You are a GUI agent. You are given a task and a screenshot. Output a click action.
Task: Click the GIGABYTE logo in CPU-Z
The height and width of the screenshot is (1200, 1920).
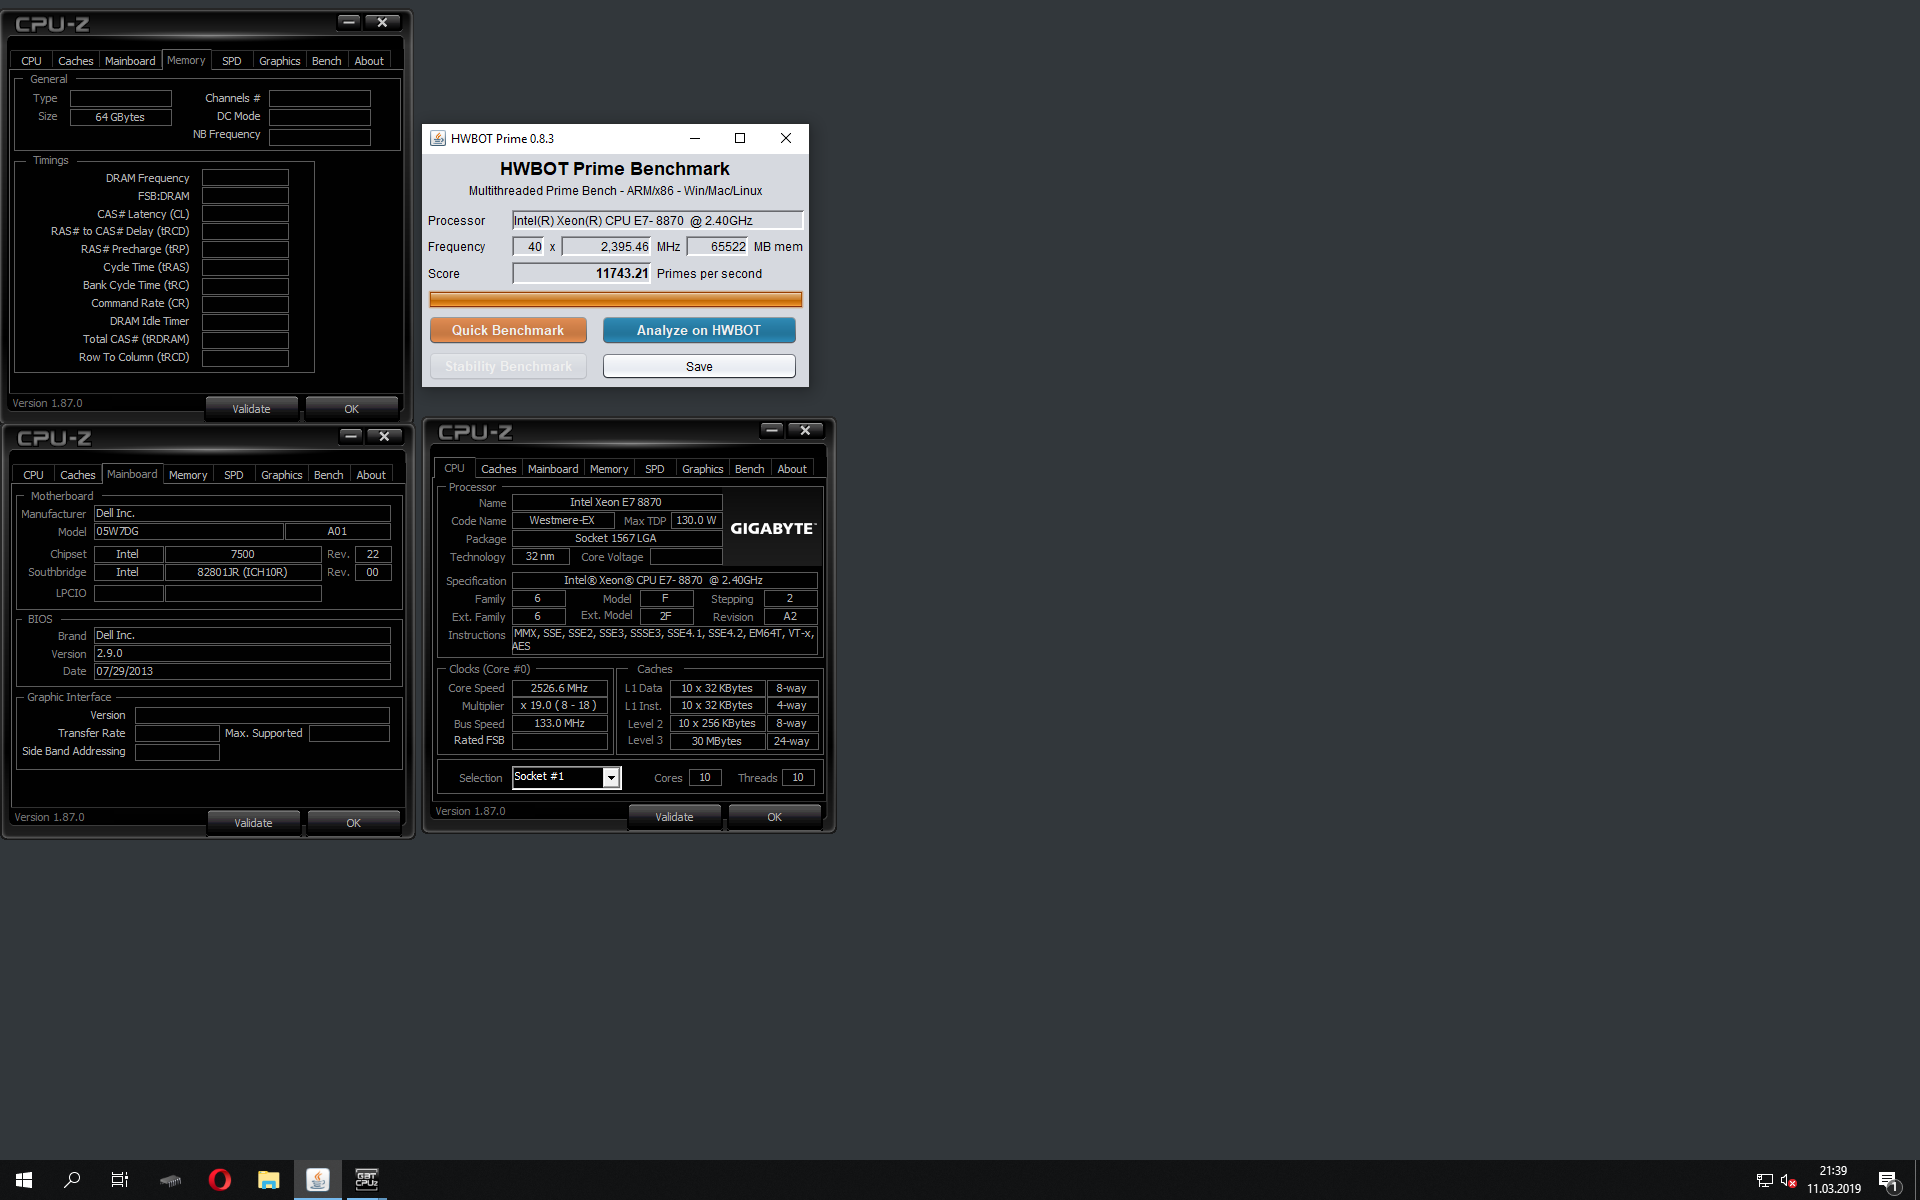(773, 528)
